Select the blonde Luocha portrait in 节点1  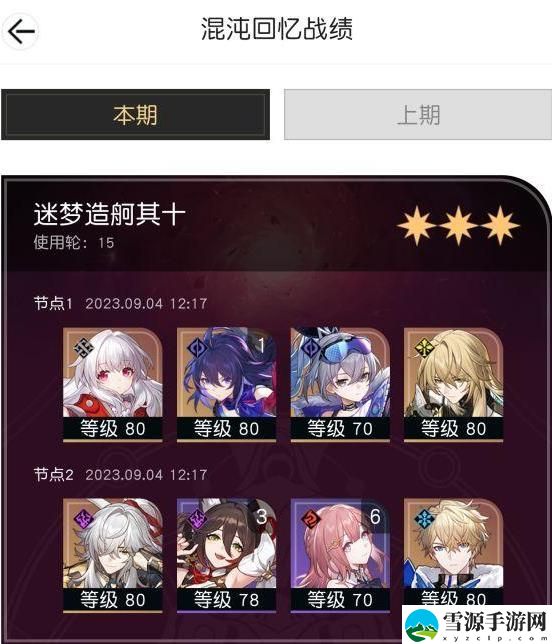tap(453, 385)
